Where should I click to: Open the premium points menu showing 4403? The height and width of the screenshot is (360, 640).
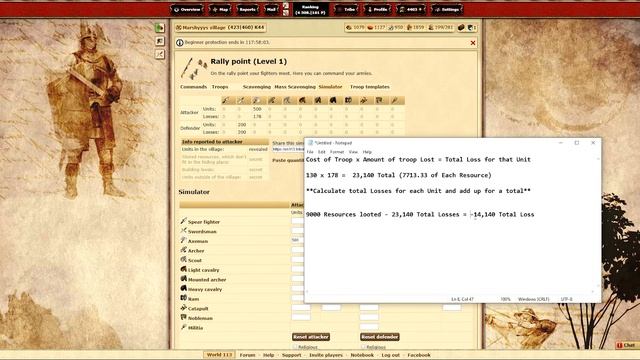(411, 9)
